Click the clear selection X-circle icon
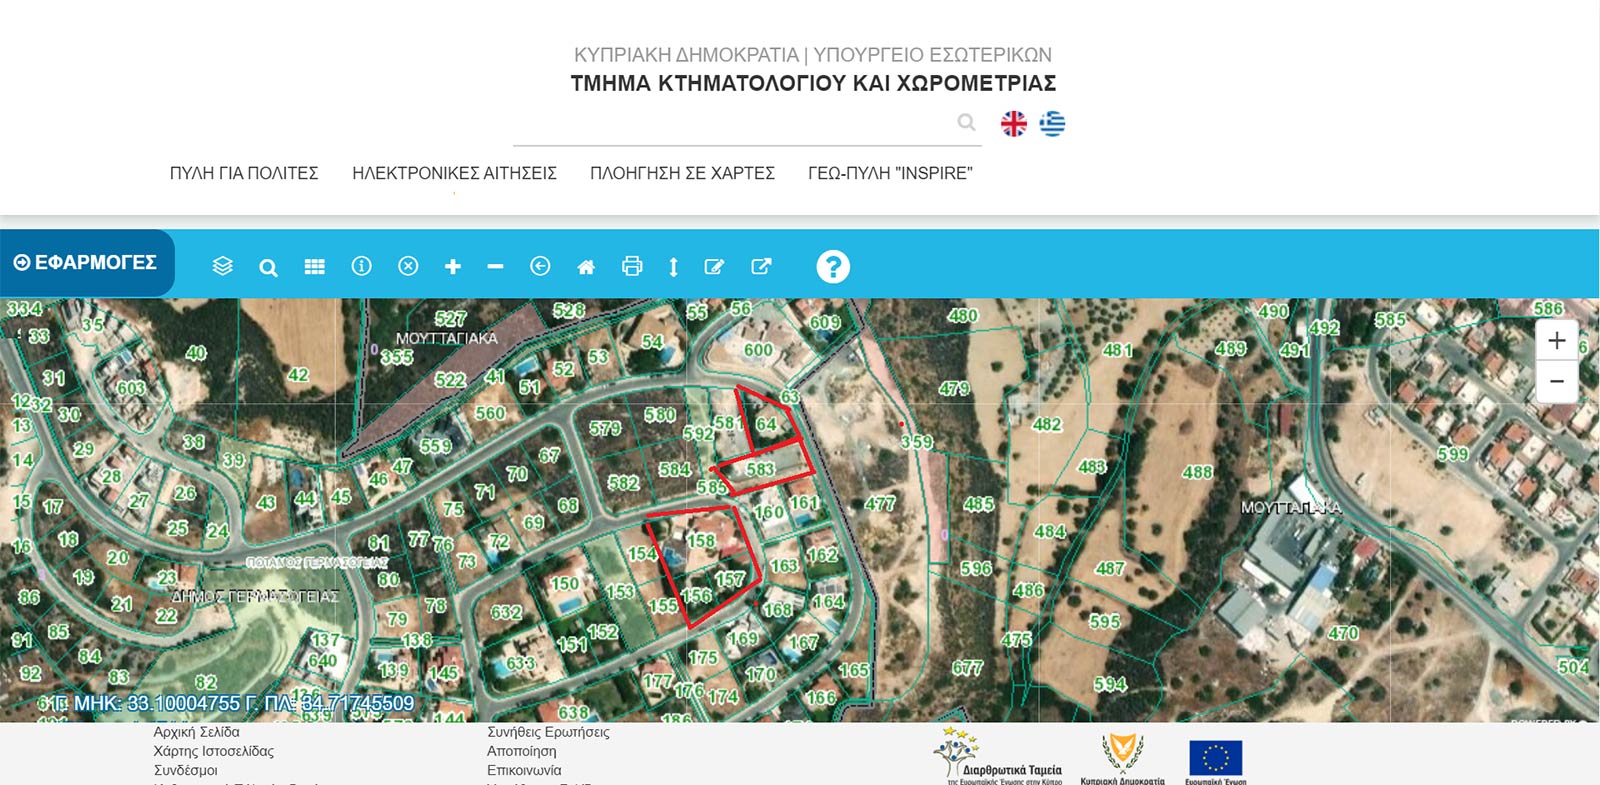This screenshot has width=1600, height=785. click(408, 266)
